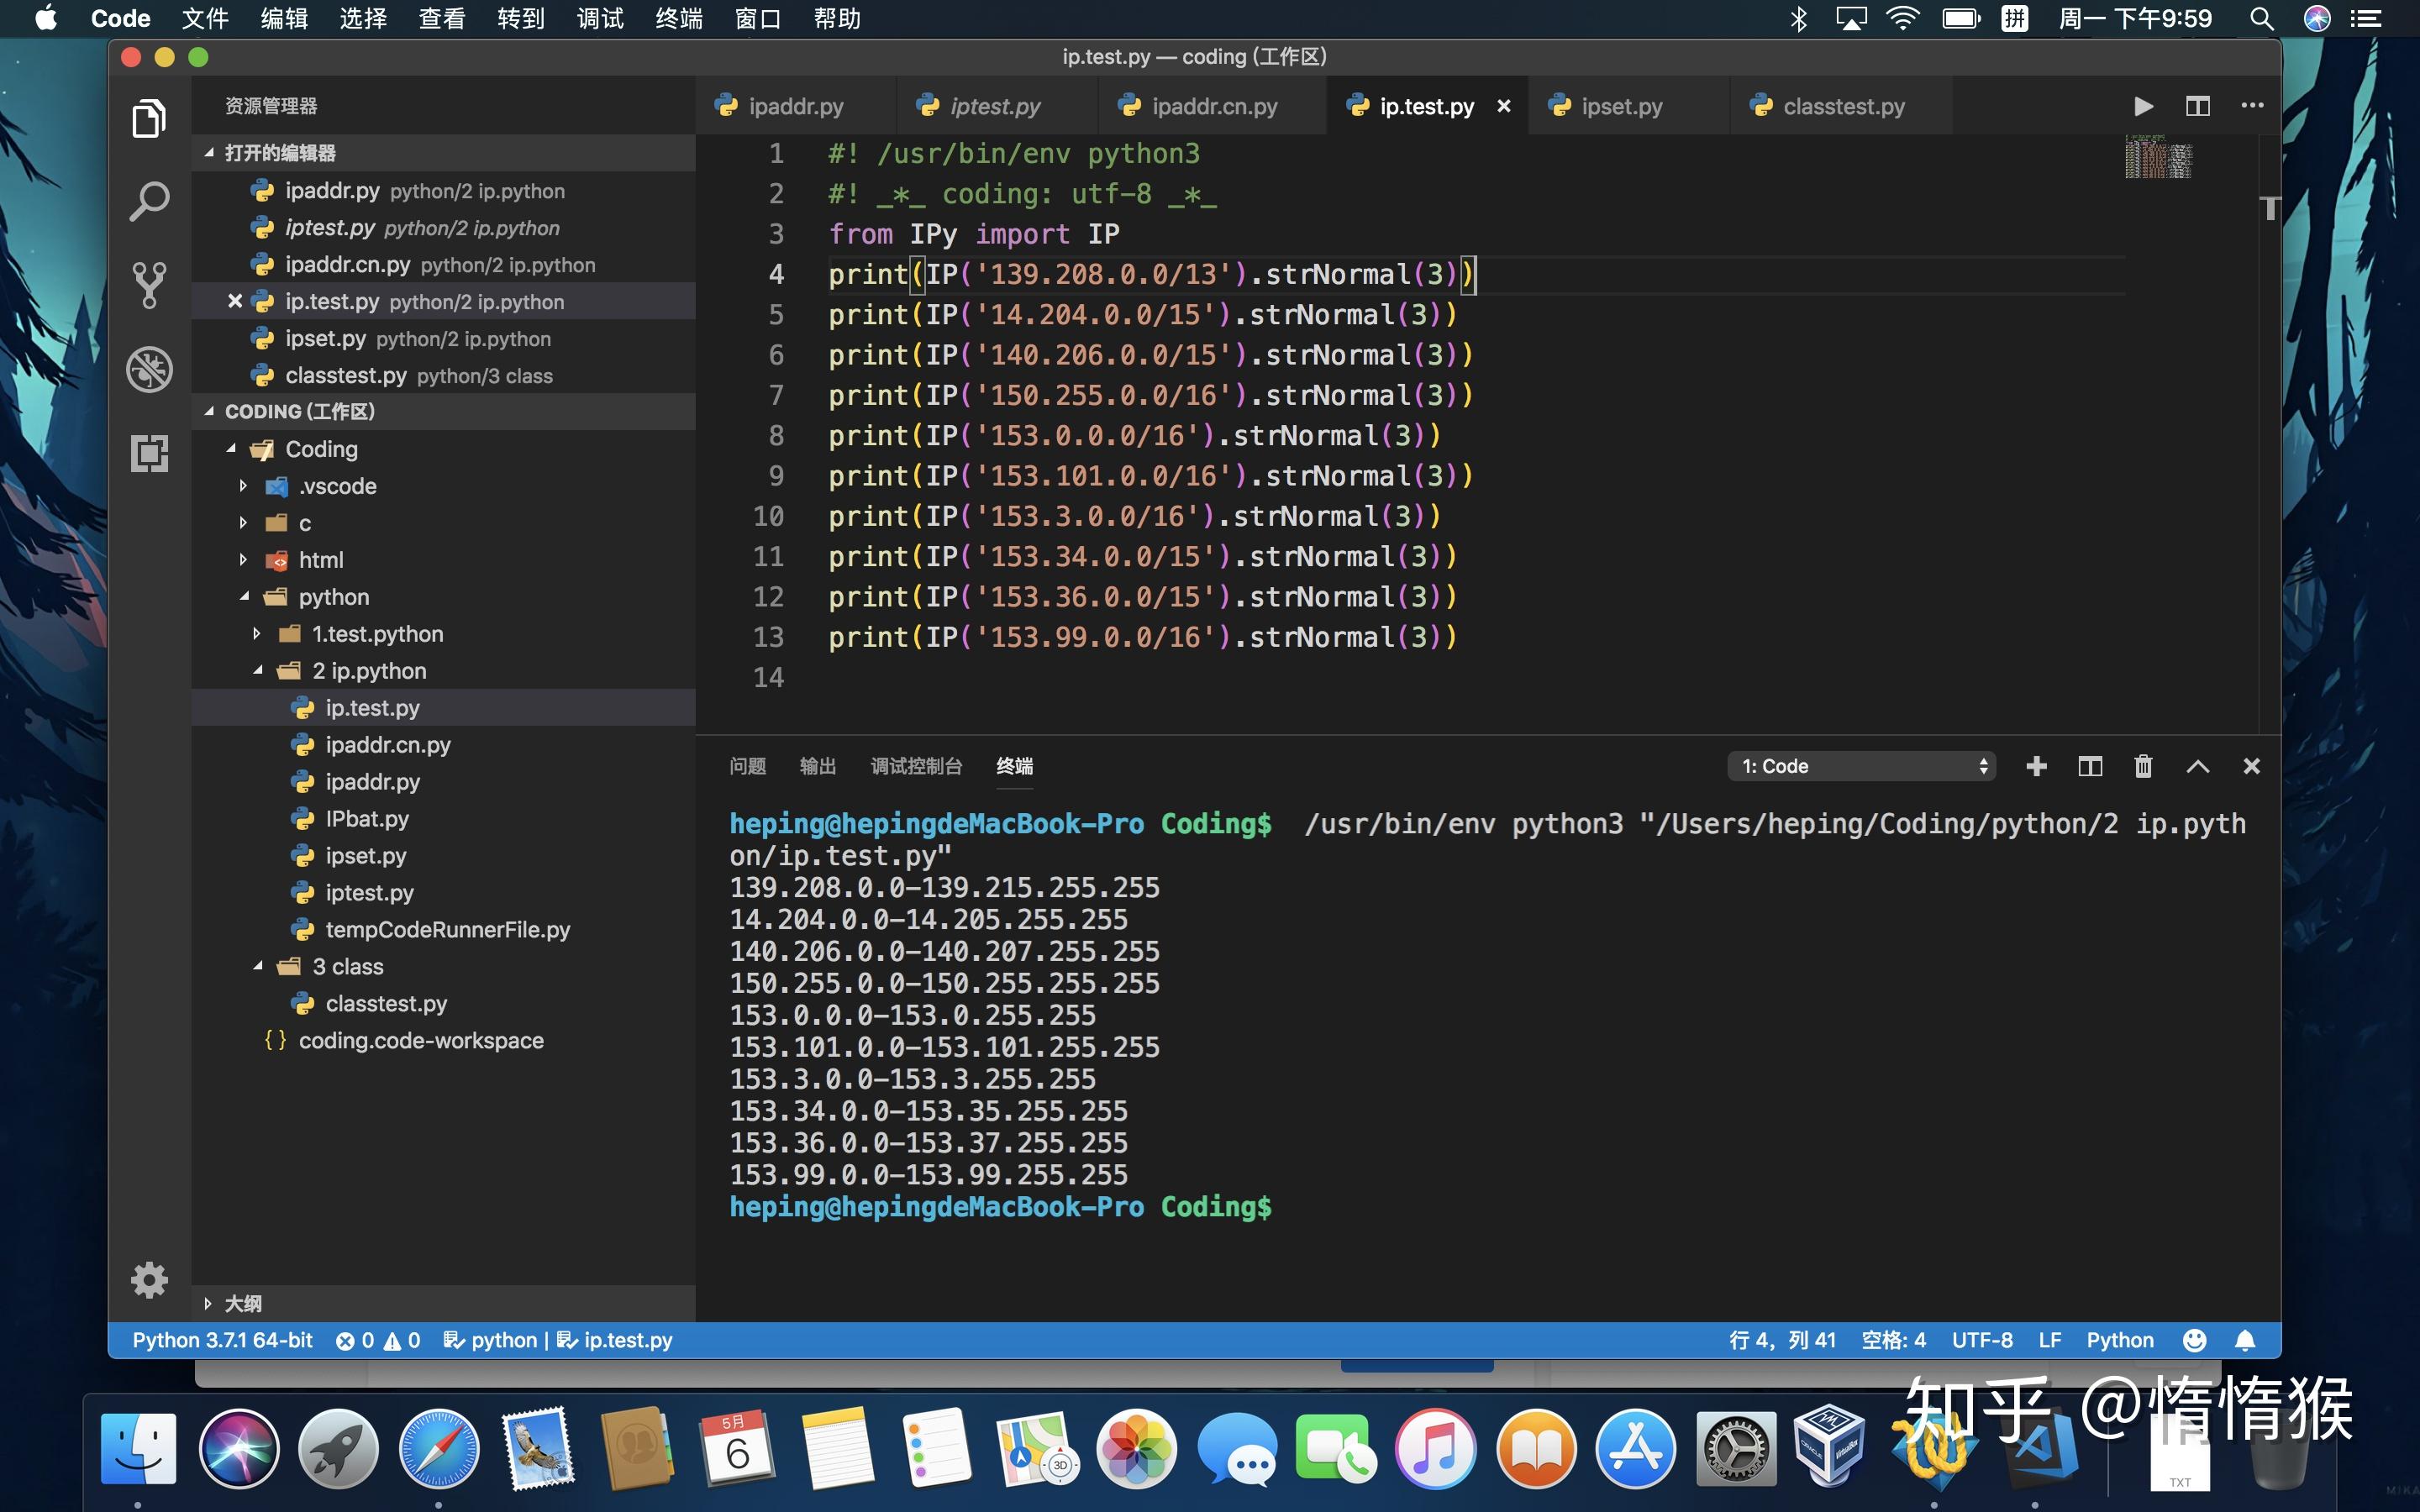Split the terminal panel
The height and width of the screenshot is (1512, 2420).
coord(2090,766)
